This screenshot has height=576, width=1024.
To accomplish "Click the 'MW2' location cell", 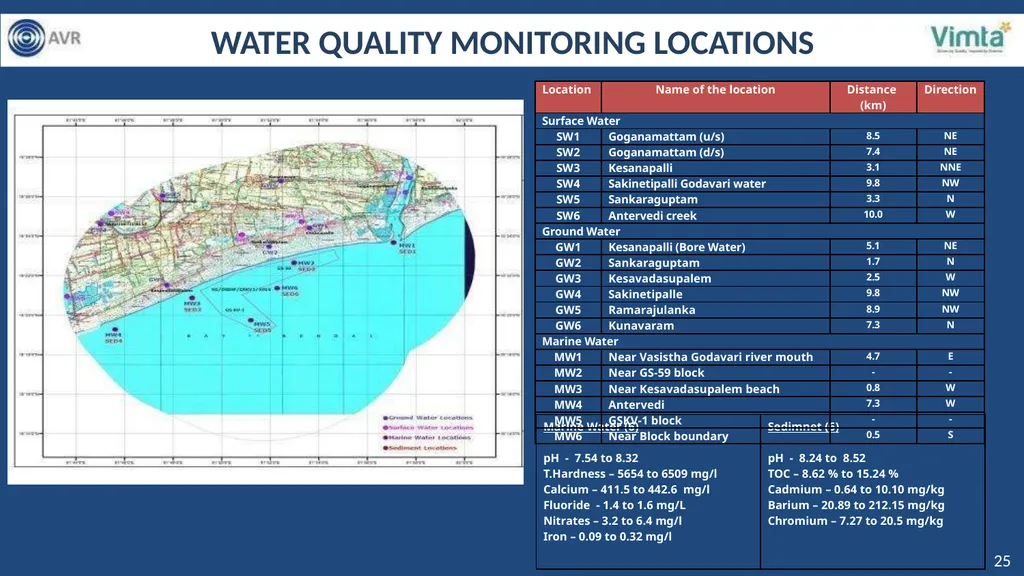I will [x=568, y=373].
